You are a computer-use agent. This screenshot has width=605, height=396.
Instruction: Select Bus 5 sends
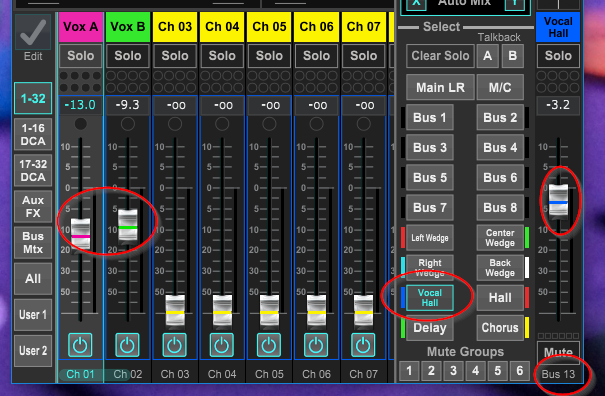[x=429, y=178]
